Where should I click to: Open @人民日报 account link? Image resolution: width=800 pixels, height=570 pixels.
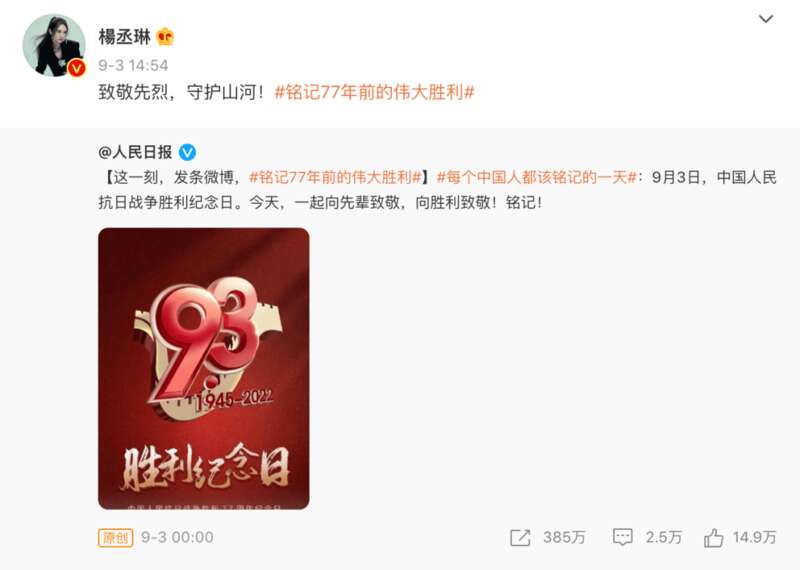[x=135, y=152]
